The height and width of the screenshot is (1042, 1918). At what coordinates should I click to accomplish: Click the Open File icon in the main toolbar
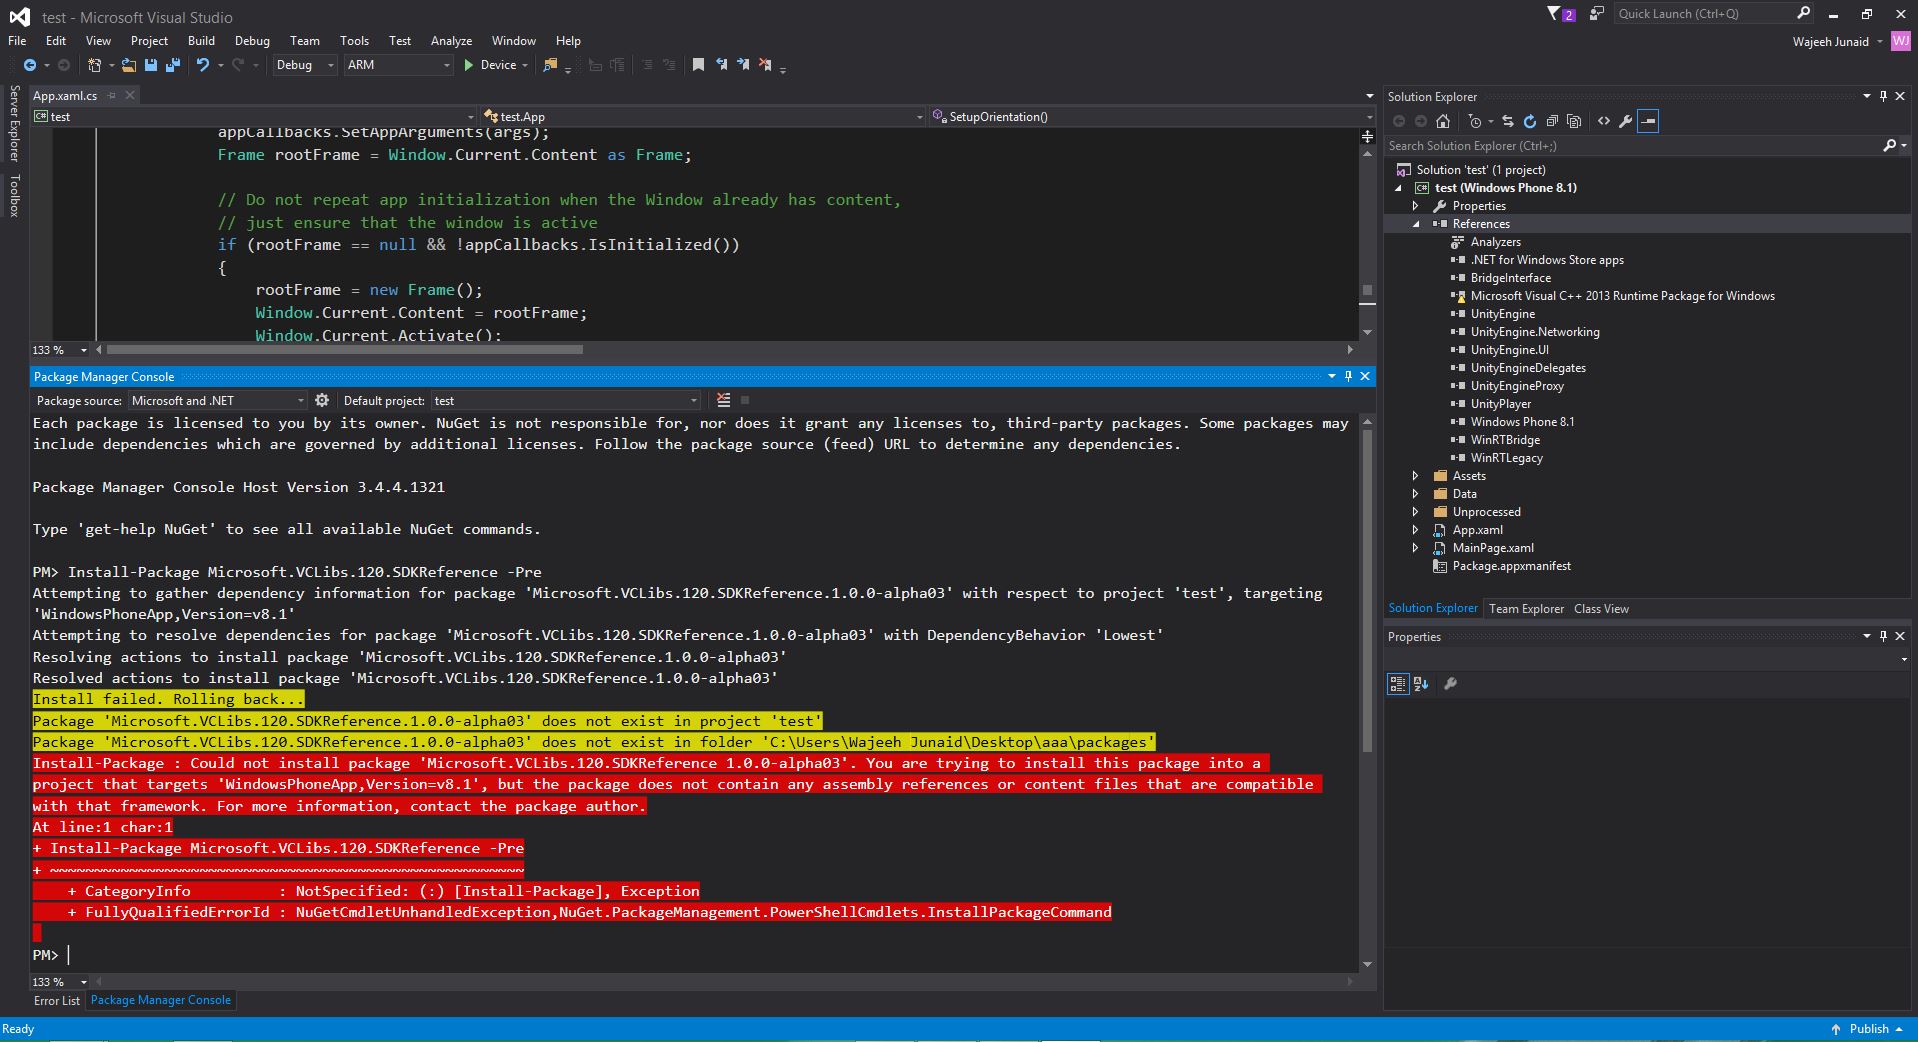pos(129,65)
